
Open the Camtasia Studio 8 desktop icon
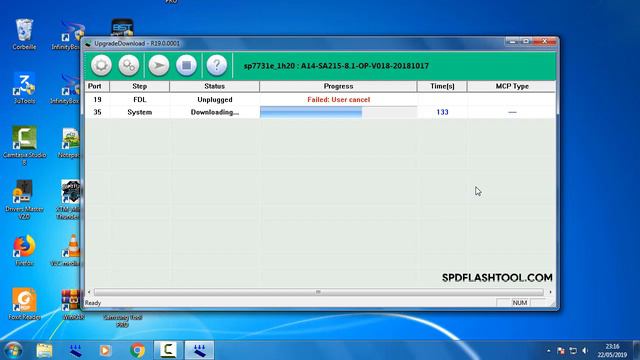[x=24, y=146]
